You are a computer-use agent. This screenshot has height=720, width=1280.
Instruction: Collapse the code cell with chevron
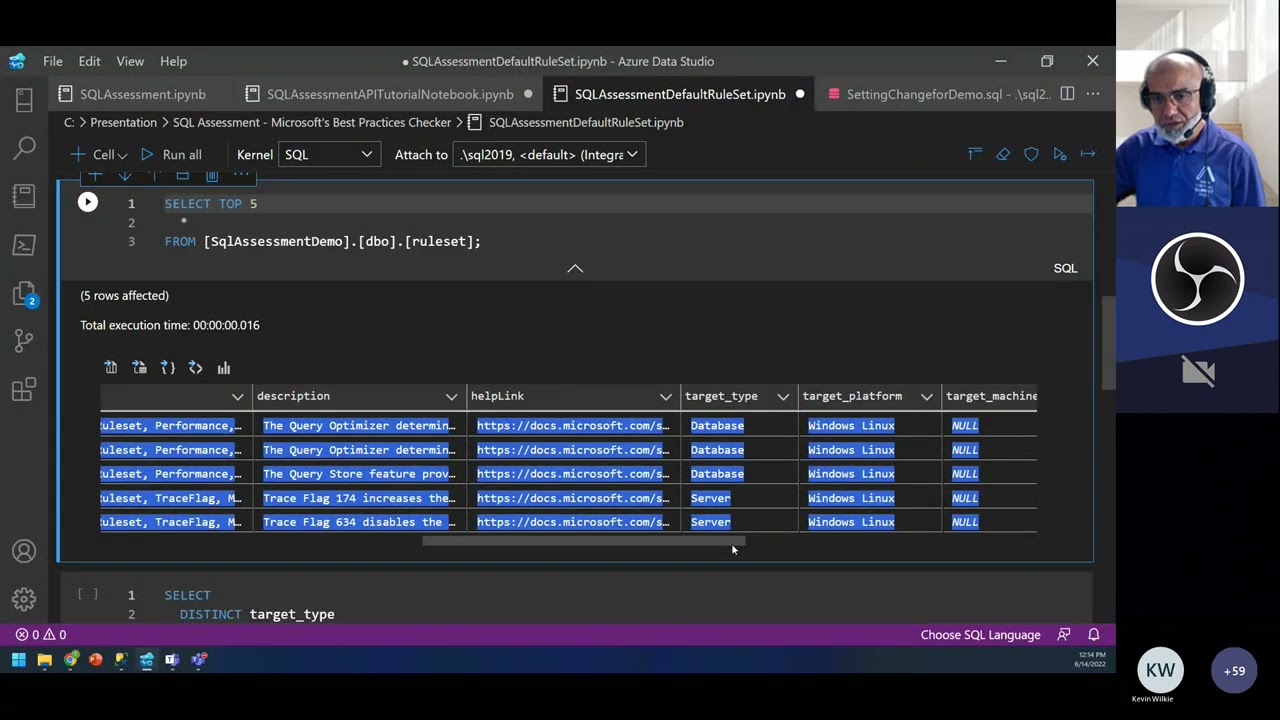(575, 268)
